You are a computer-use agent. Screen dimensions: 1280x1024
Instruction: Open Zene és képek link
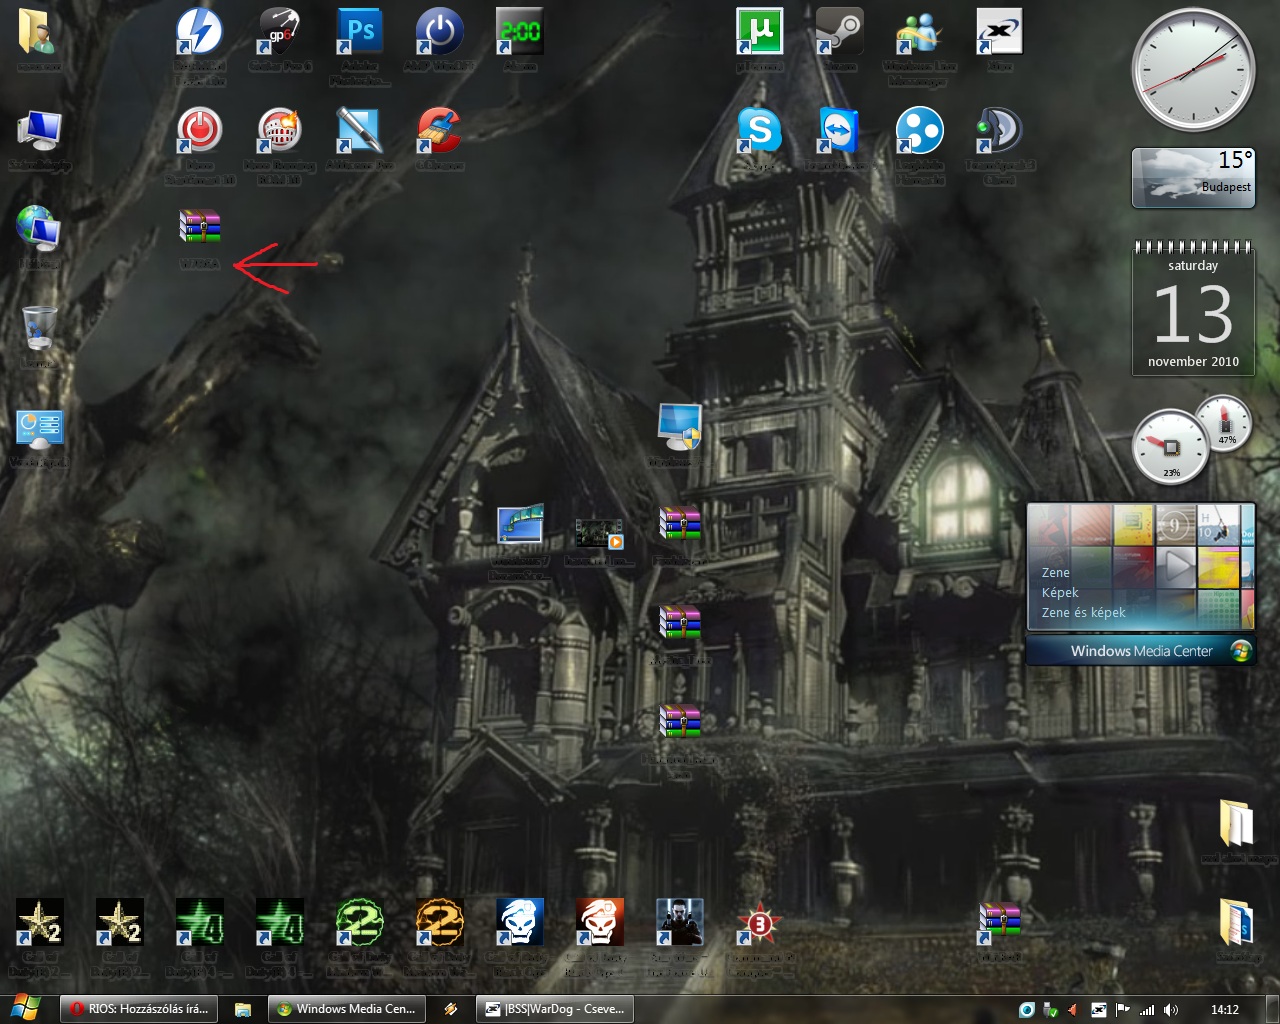(x=1083, y=612)
